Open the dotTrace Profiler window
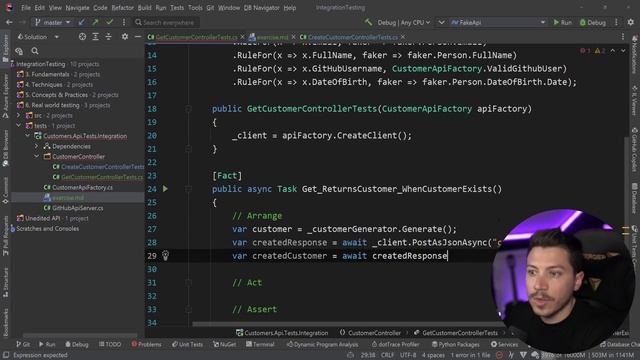The width and height of the screenshot is (640, 360). click(x=395, y=344)
